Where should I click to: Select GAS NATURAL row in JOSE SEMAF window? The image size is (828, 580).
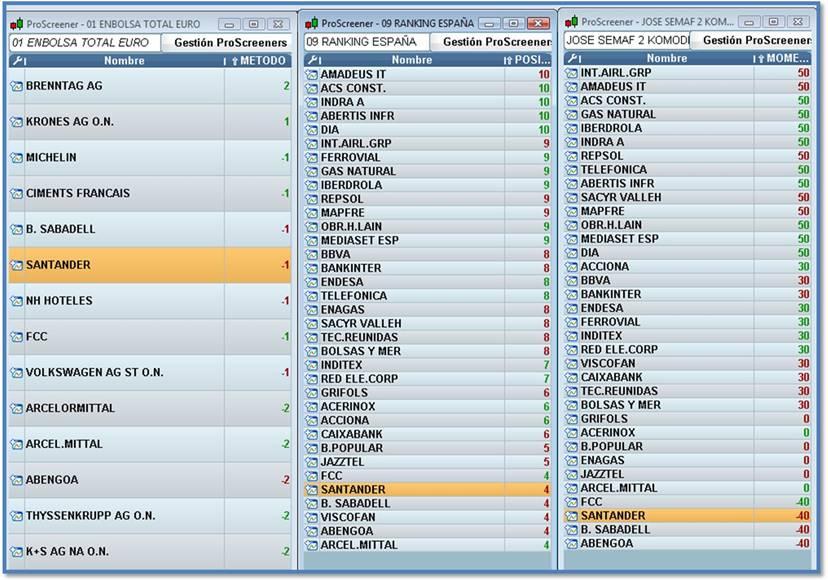688,114
